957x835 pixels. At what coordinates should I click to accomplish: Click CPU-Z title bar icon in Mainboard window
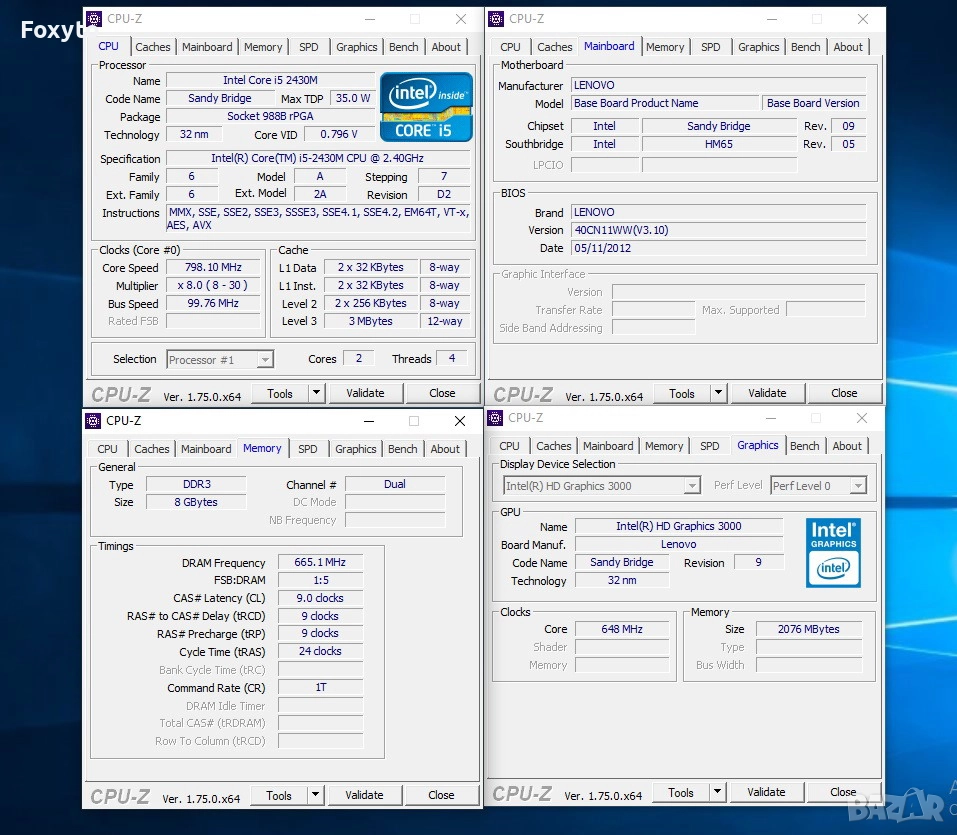496,19
